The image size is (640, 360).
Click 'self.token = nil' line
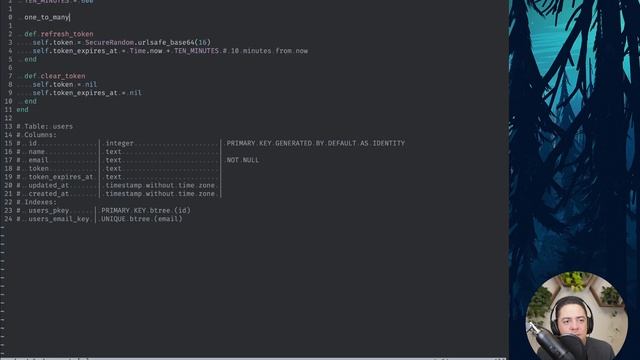click(64, 84)
